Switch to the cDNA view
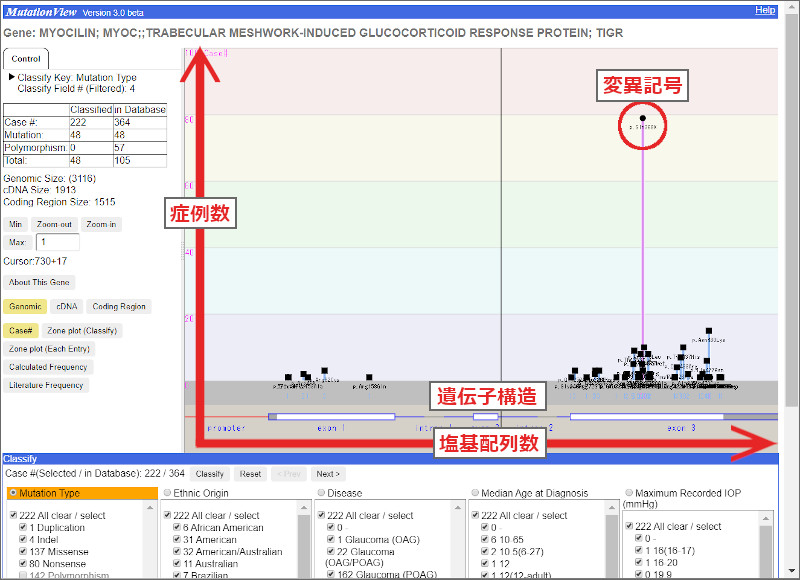This screenshot has width=800, height=580. point(66,307)
